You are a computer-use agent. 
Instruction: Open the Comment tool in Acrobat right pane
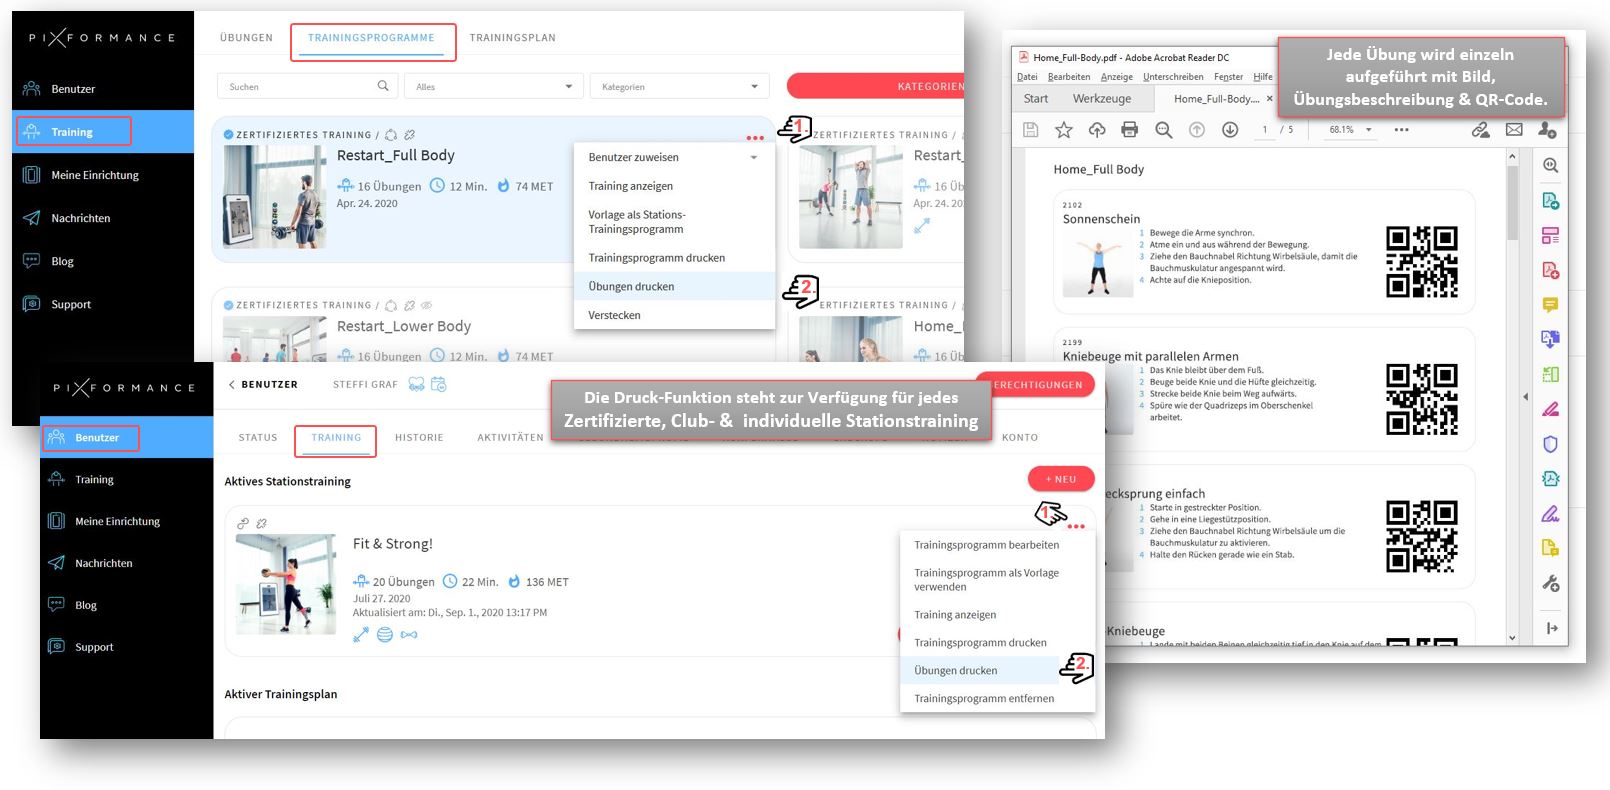point(1550,305)
